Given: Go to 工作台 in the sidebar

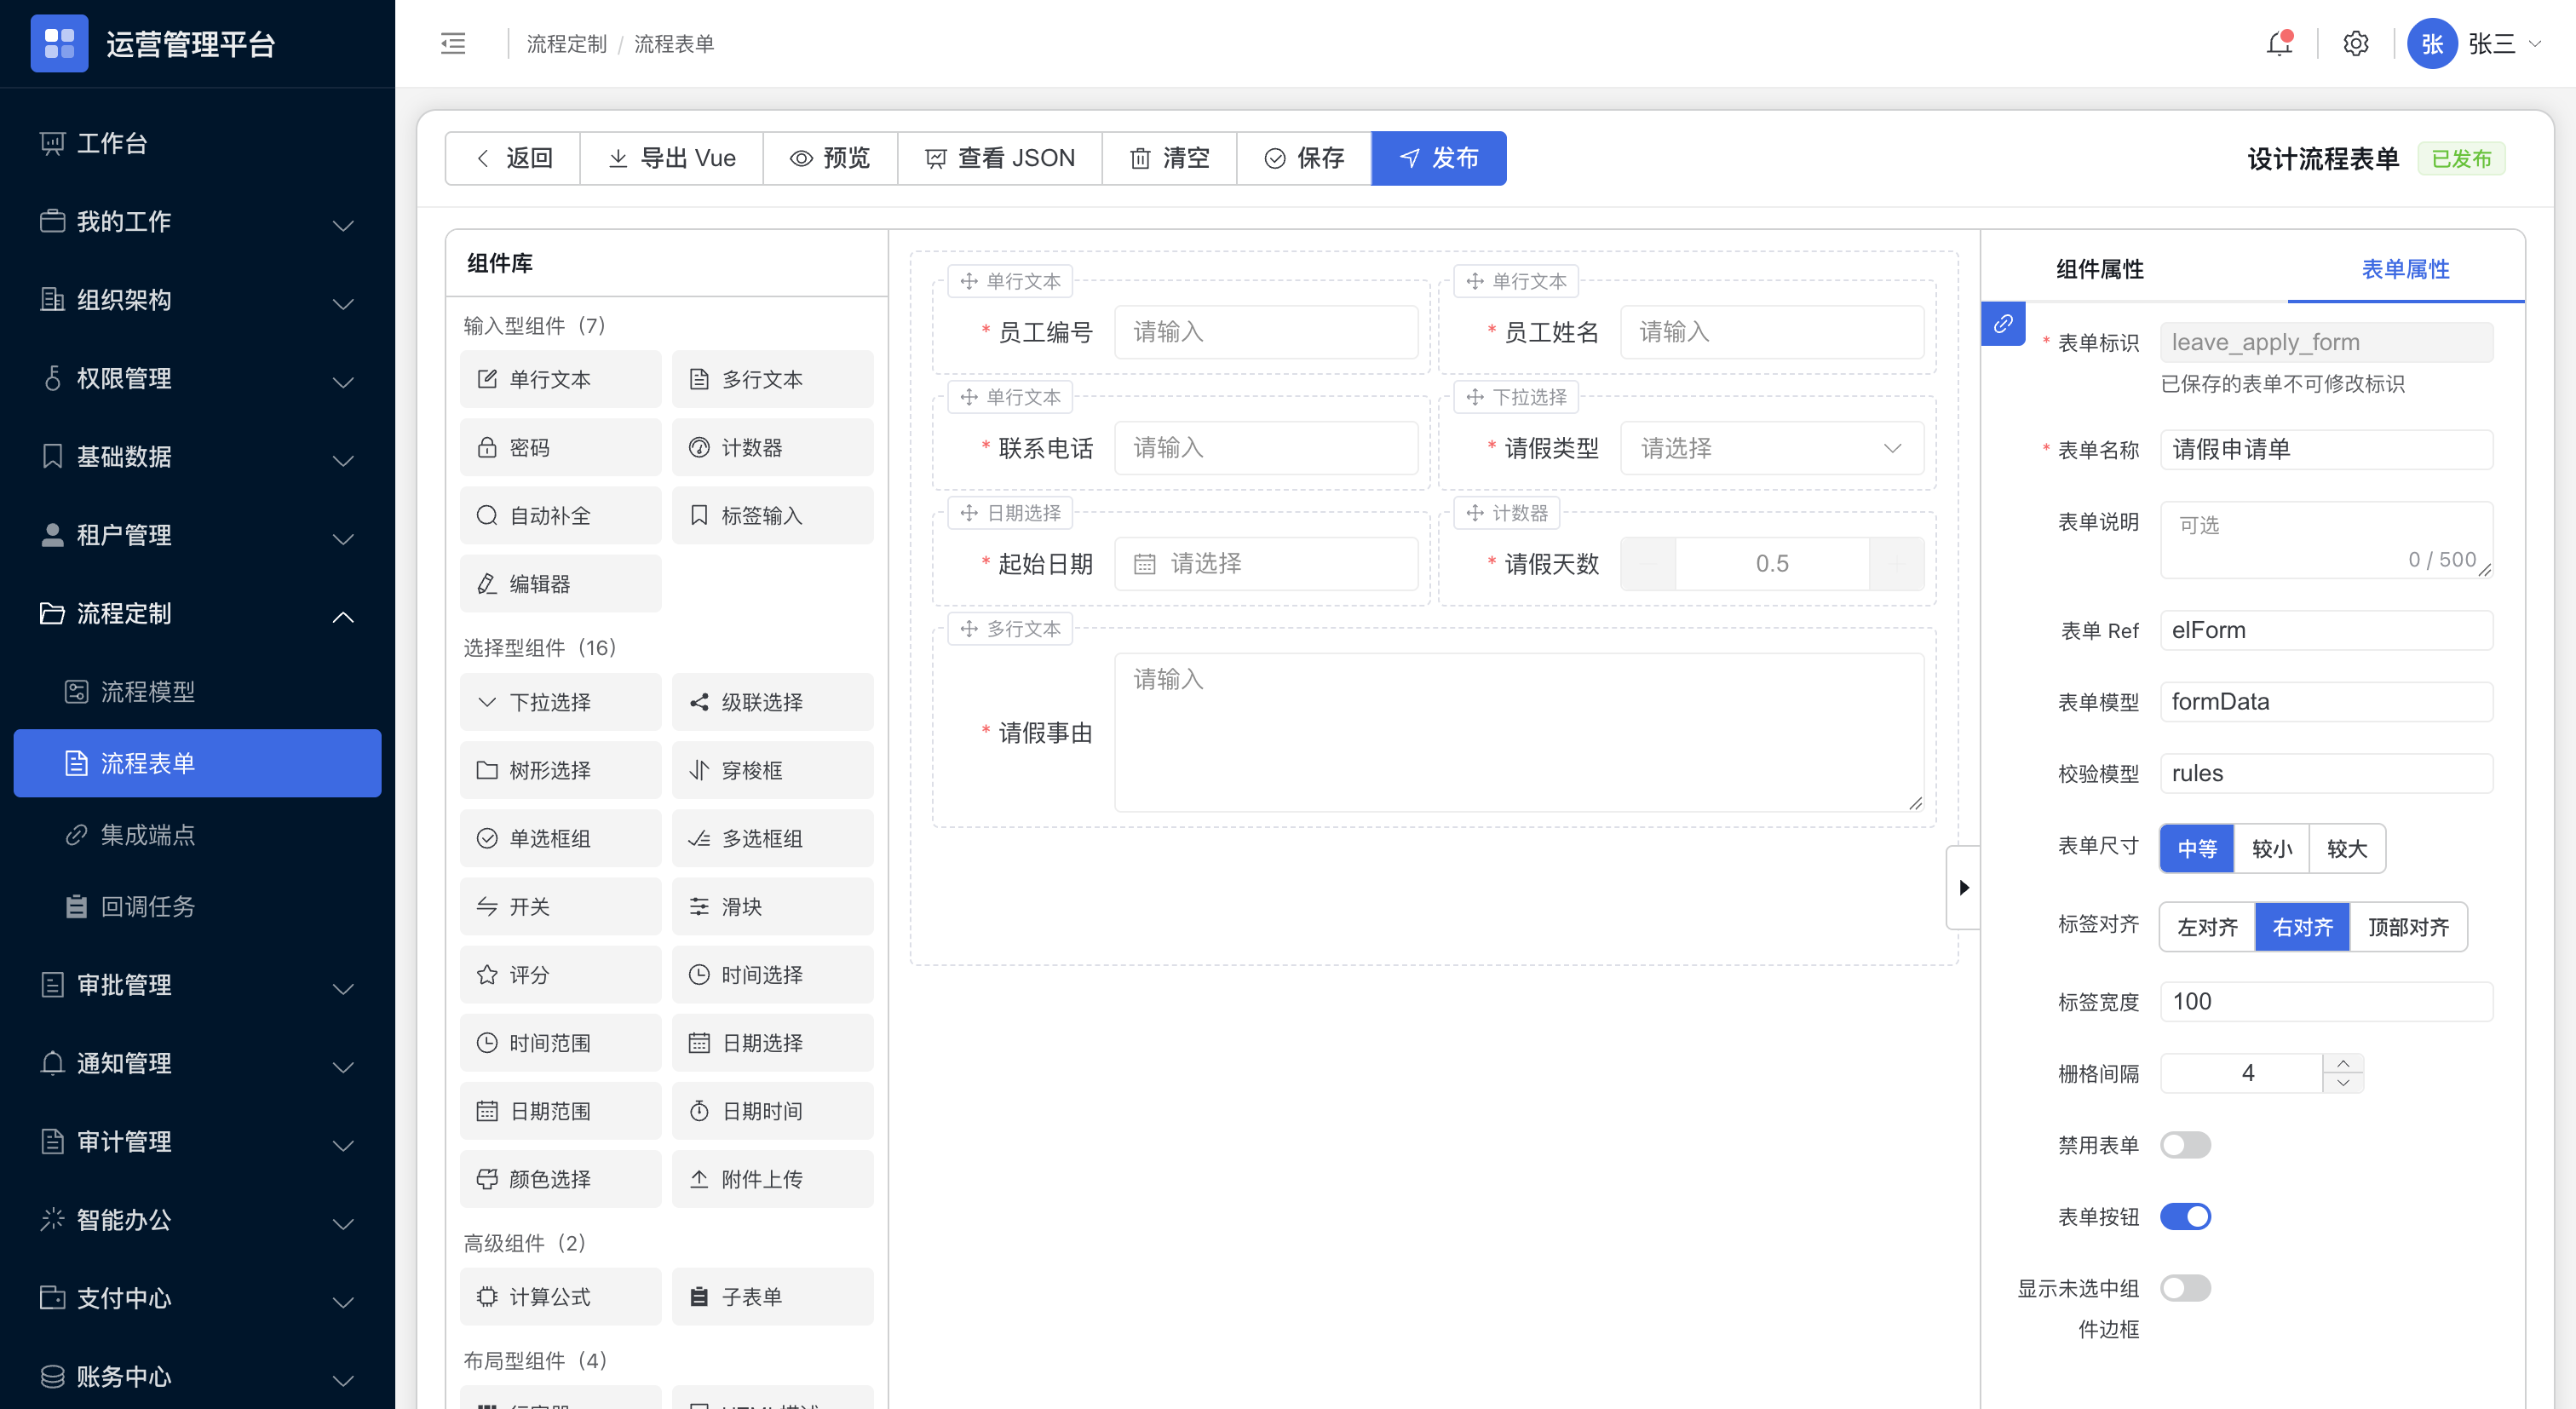Looking at the screenshot, I should [198, 144].
